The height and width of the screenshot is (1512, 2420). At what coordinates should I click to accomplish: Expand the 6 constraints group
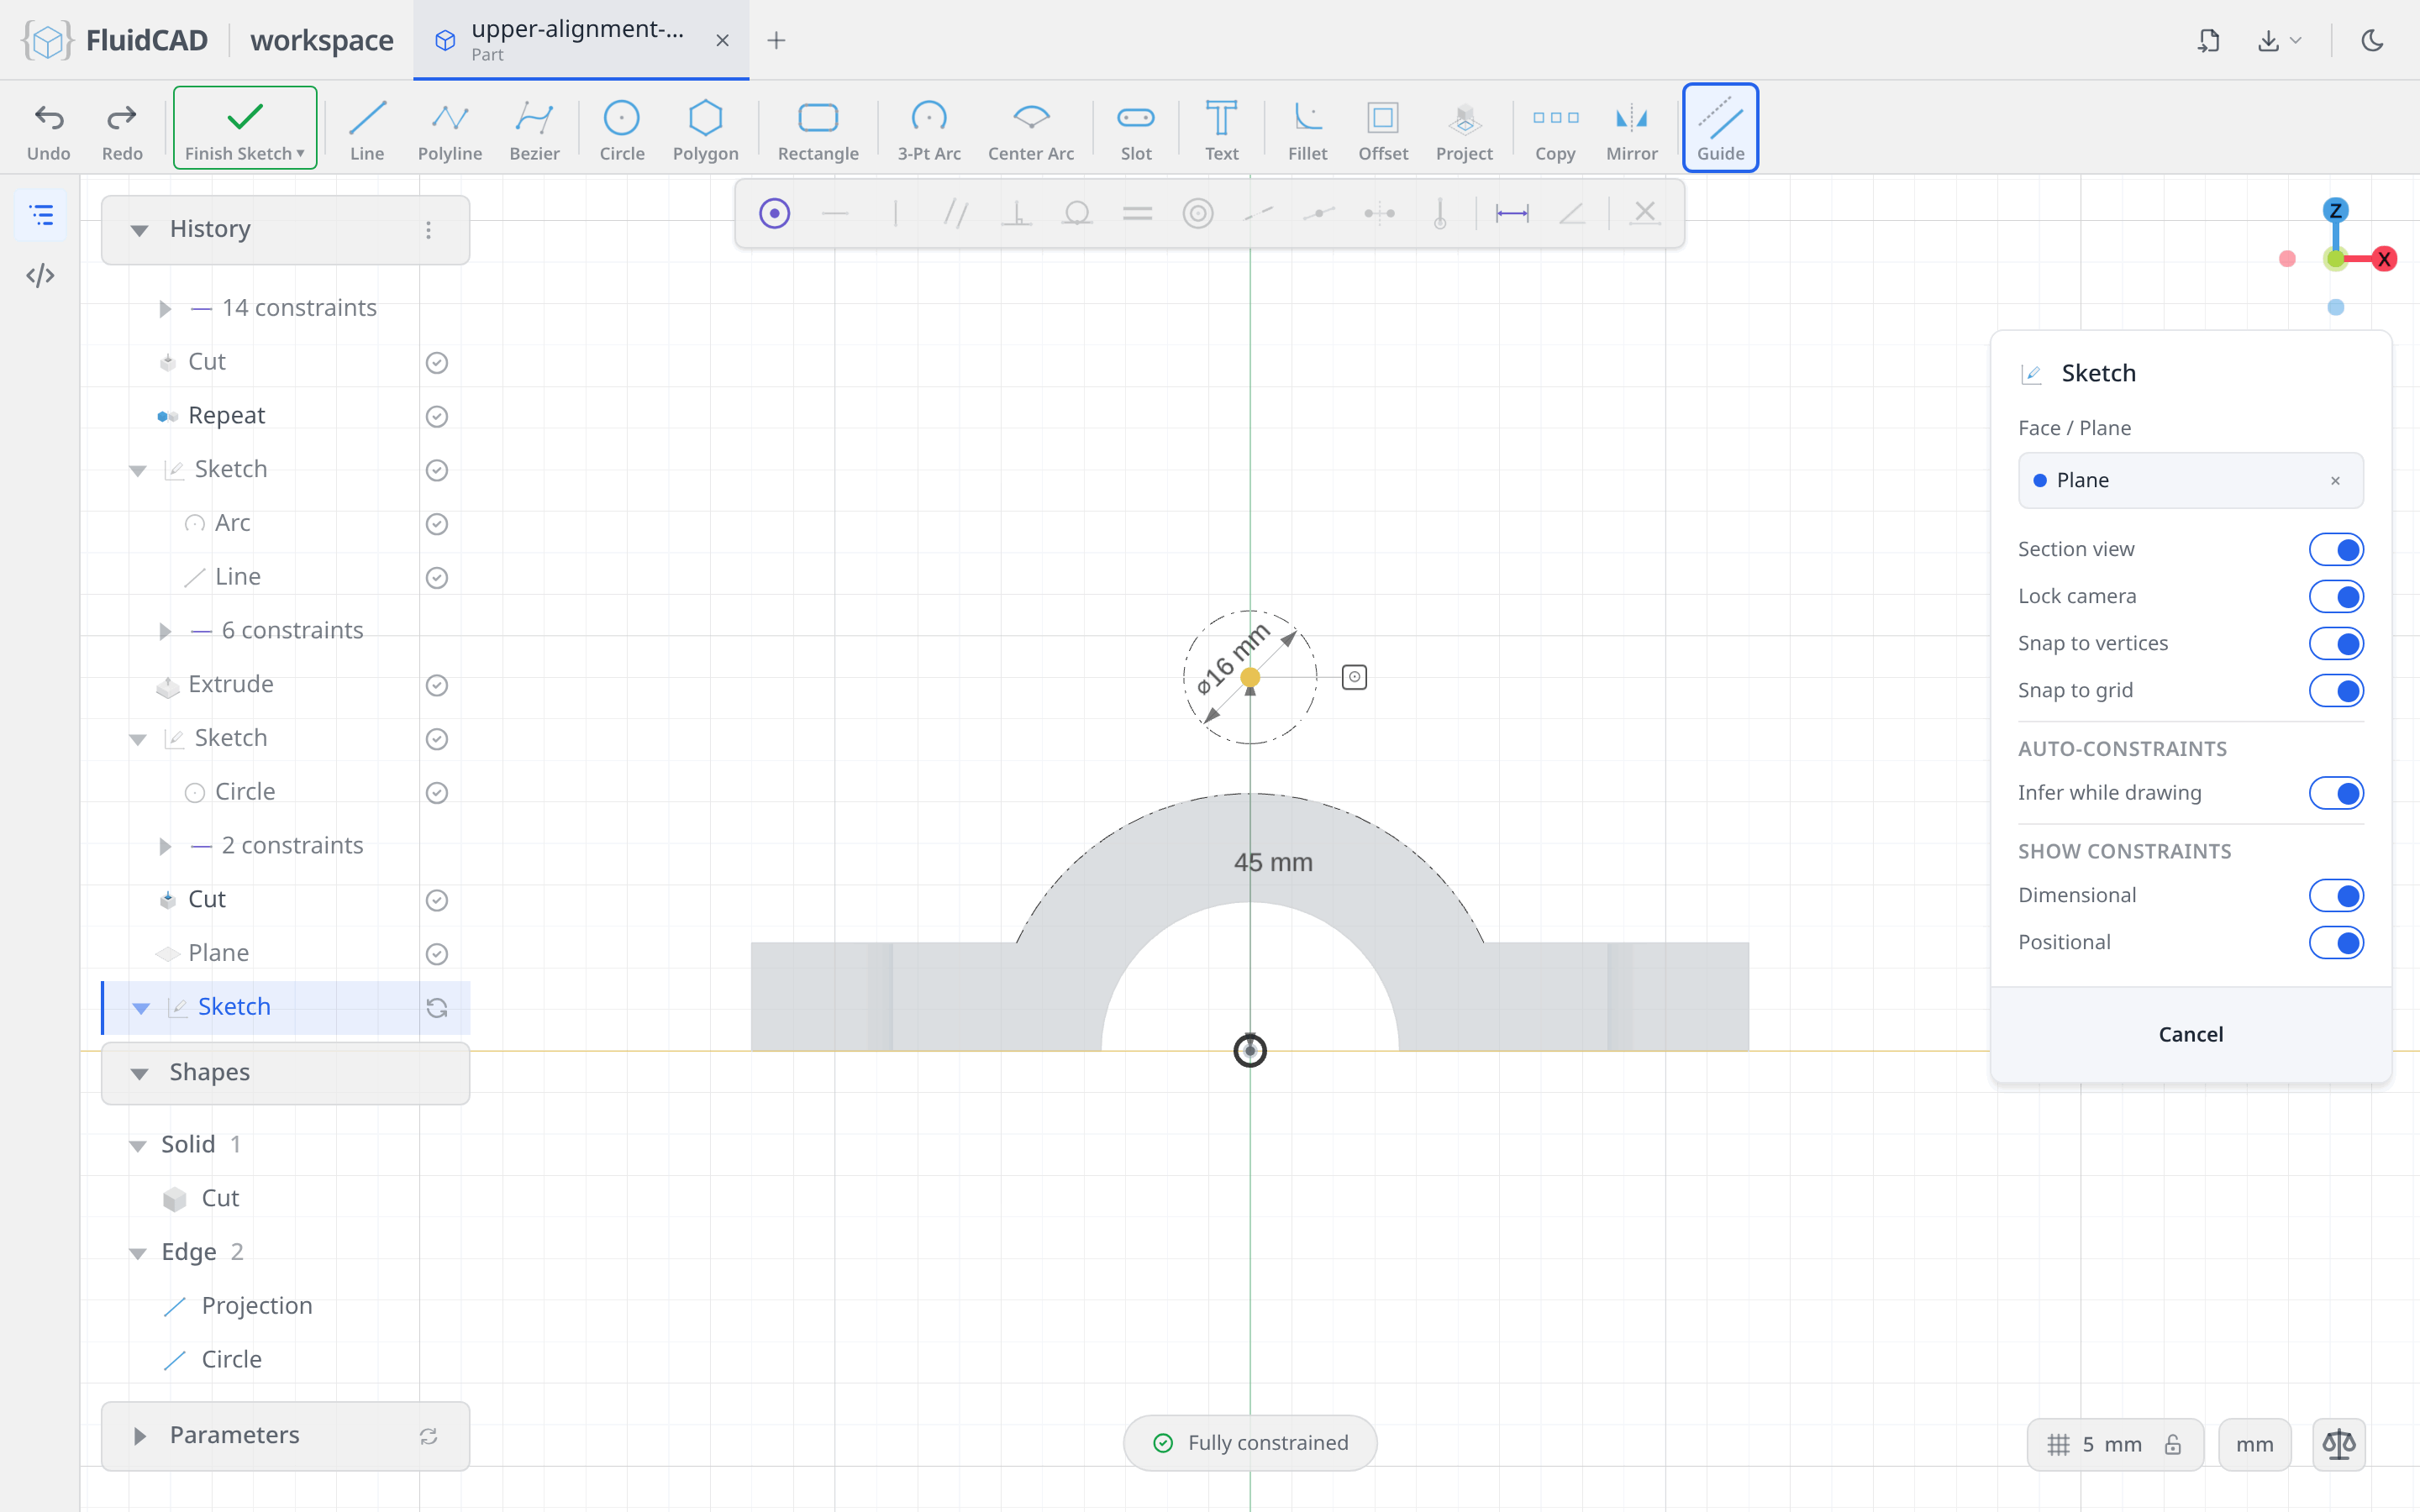pyautogui.click(x=165, y=631)
